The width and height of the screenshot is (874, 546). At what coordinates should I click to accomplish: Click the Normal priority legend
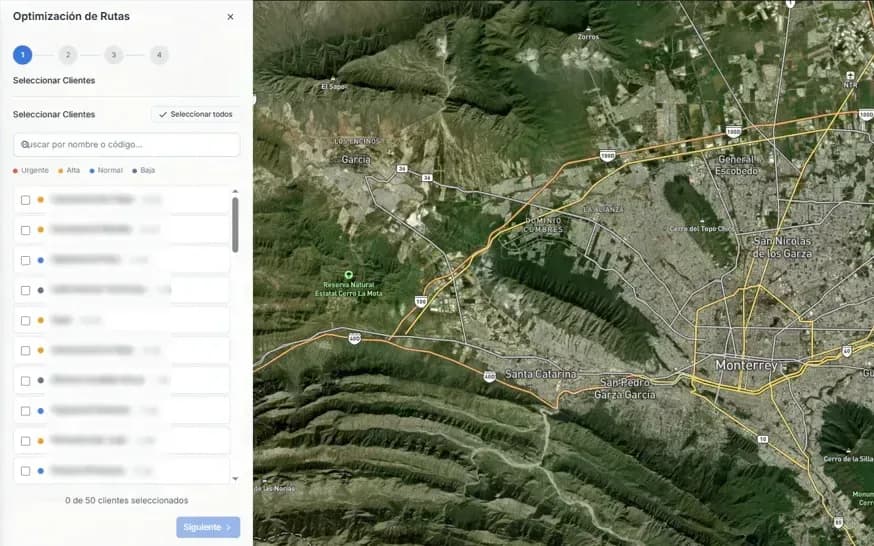(106, 170)
